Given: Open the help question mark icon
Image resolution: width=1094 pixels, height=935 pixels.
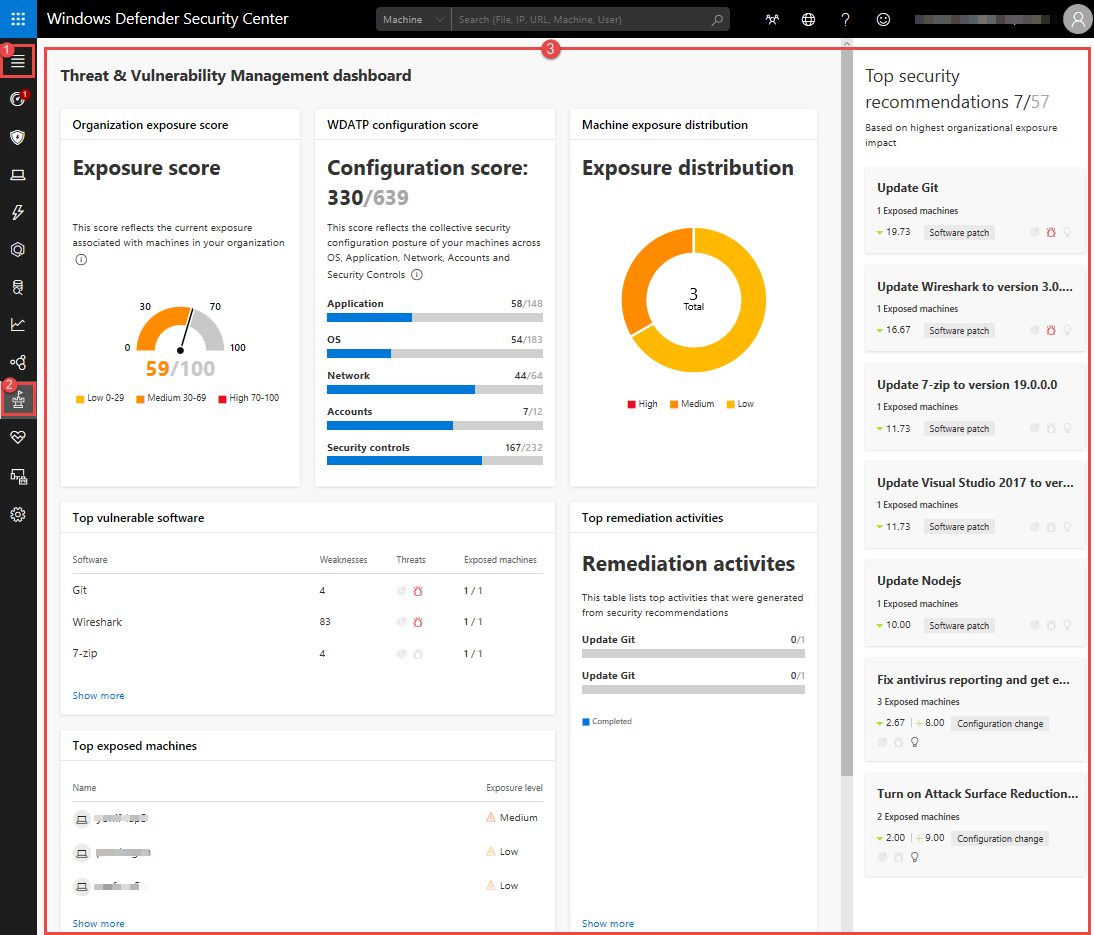Looking at the screenshot, I should click(x=845, y=20).
